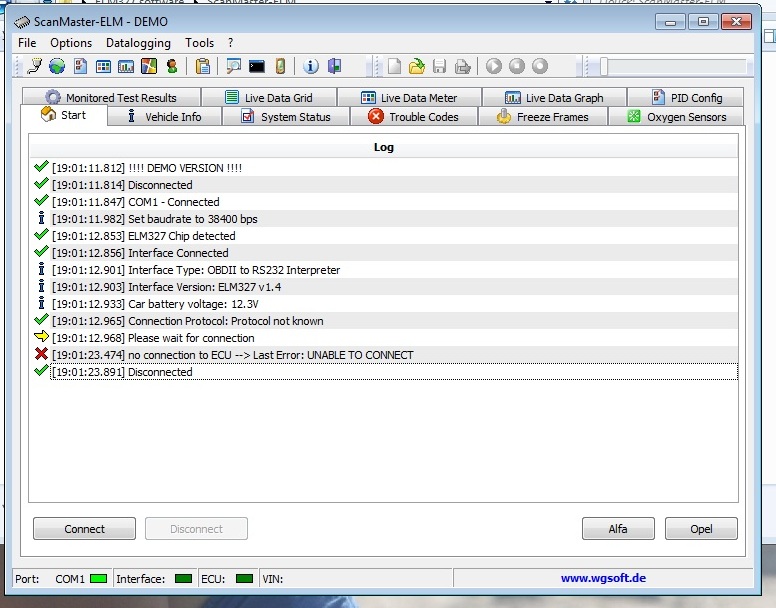
Task: Open the Datalogging menu
Action: [x=138, y=43]
